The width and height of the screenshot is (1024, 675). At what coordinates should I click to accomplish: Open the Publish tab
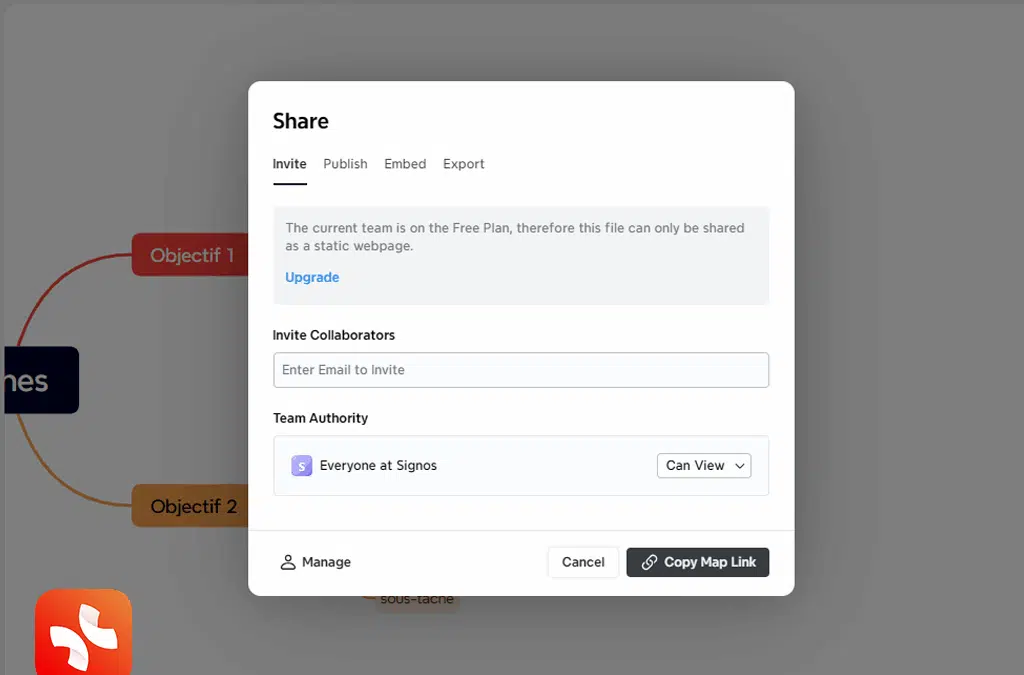pyautogui.click(x=345, y=164)
